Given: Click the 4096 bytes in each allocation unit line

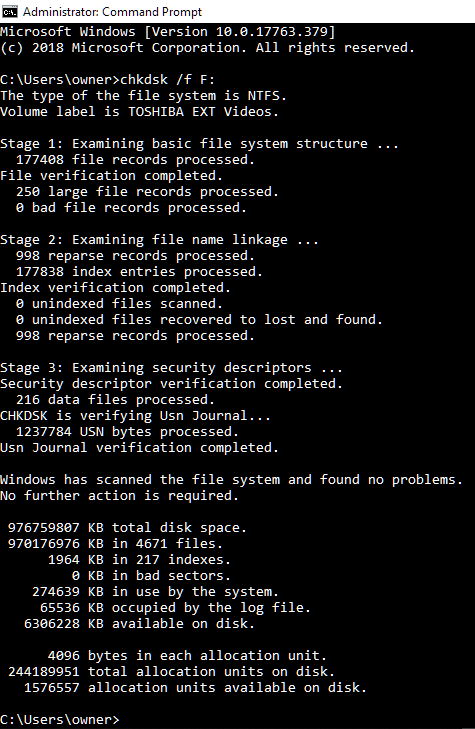Looking at the screenshot, I should [x=187, y=656].
